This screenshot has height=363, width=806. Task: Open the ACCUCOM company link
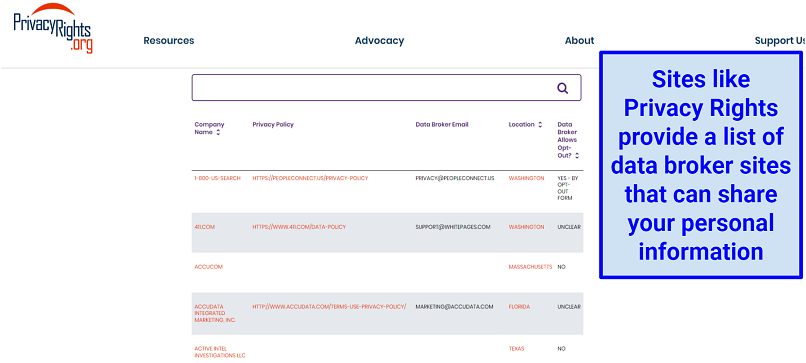point(208,267)
